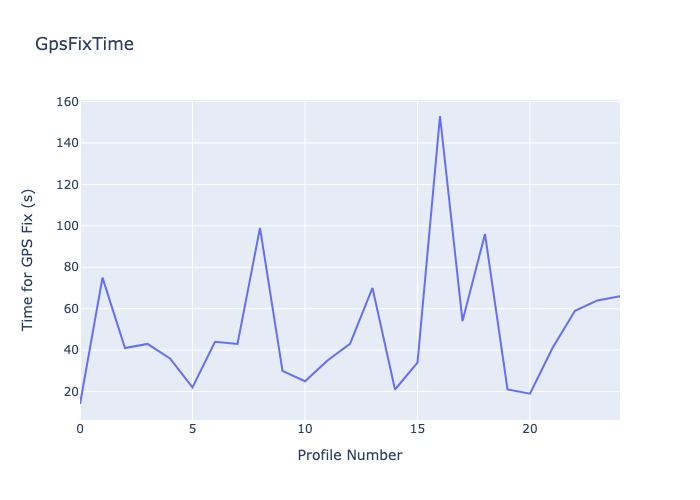Click the data peak at profile 1
The image size is (700, 500).
tap(102, 278)
